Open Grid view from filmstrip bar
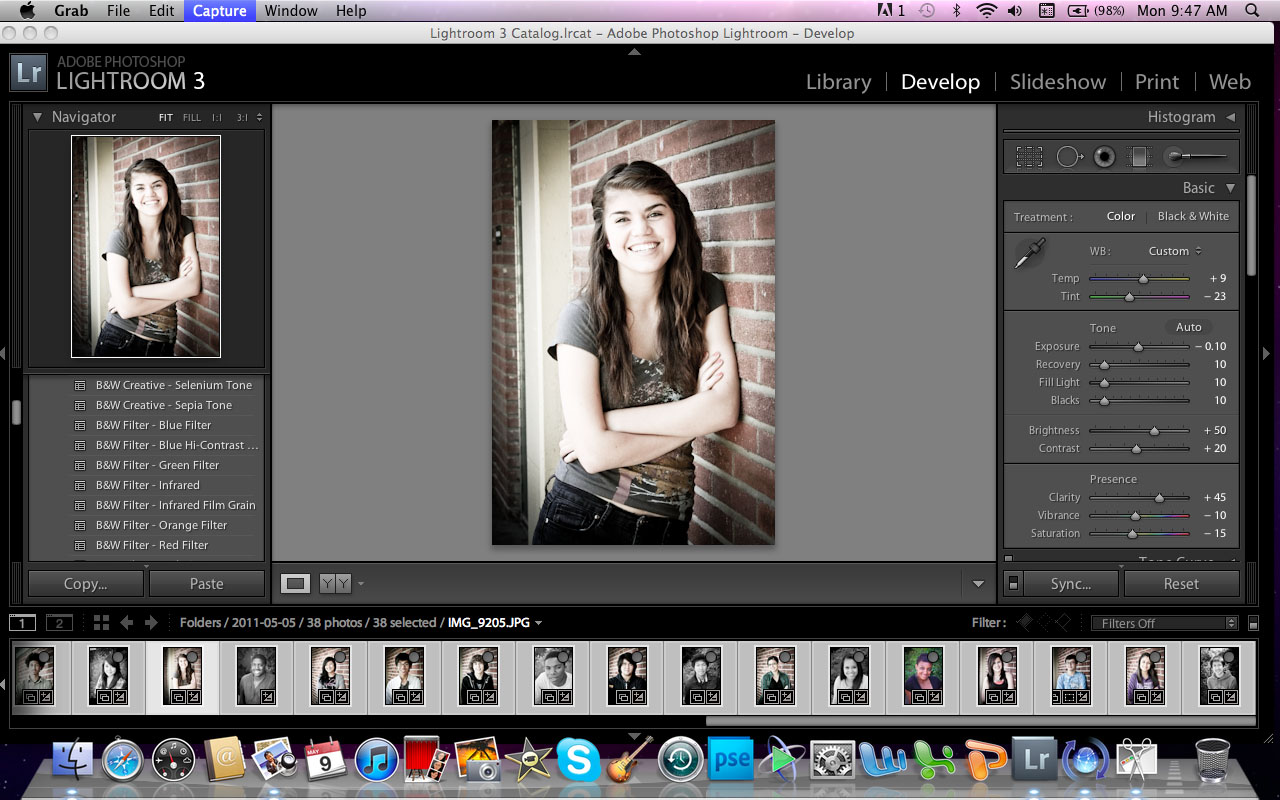This screenshot has width=1280, height=800. (101, 622)
